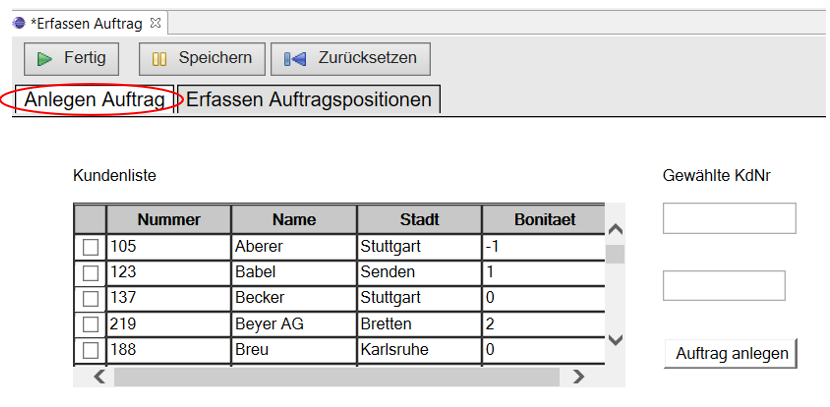Viewport: 830px width, 407px height.
Task: Click the Auftrag anlegen button
Action: click(x=731, y=354)
